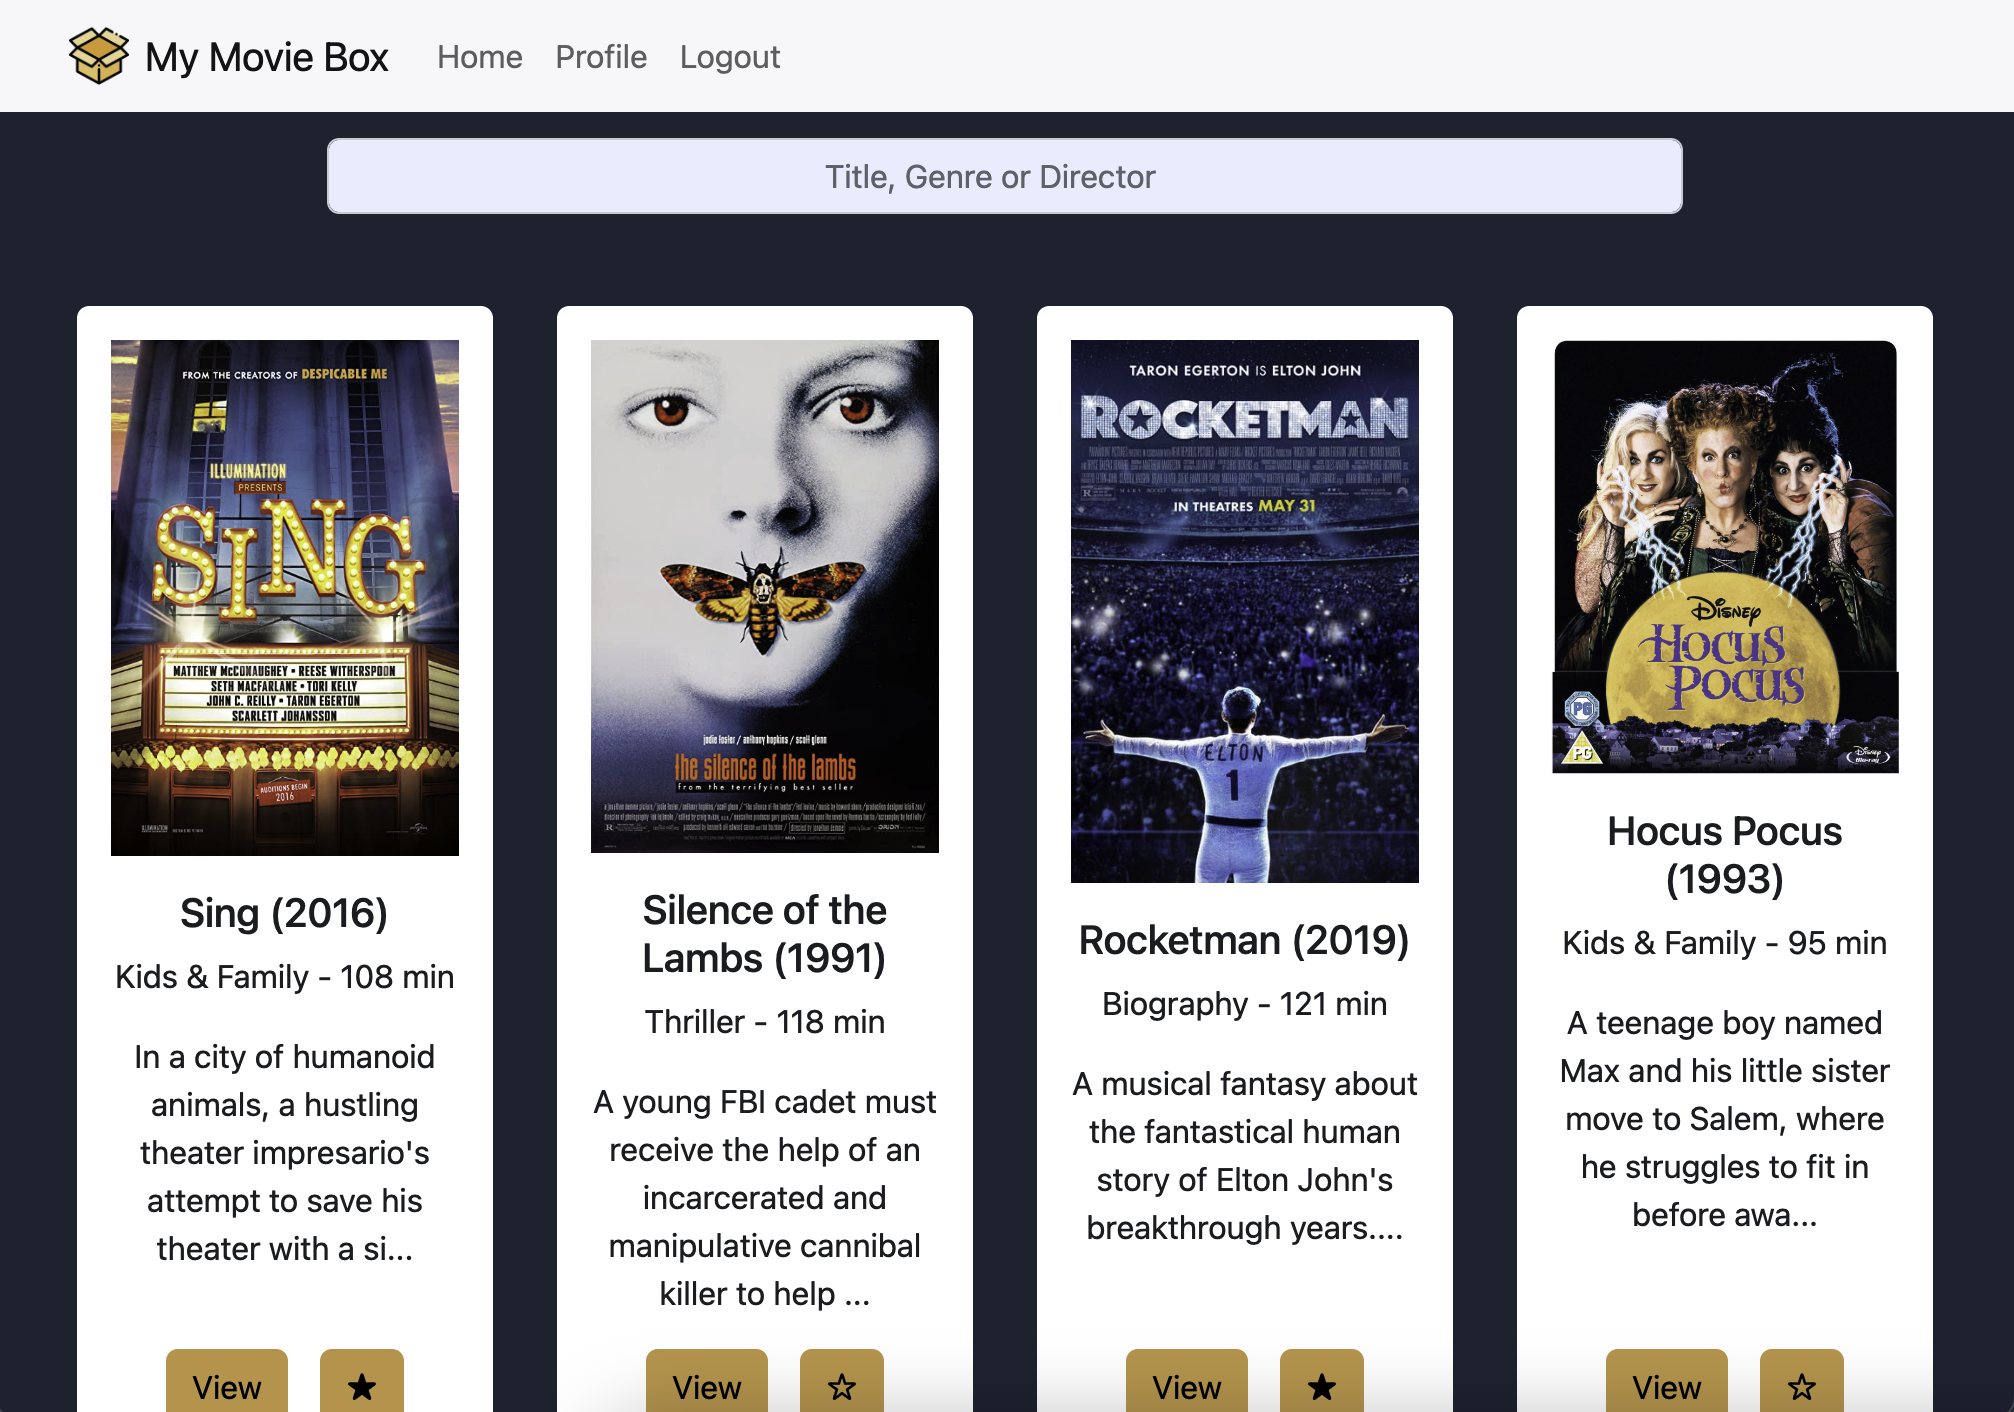Click 'Thriller - 118 min' text

[x=764, y=1022]
